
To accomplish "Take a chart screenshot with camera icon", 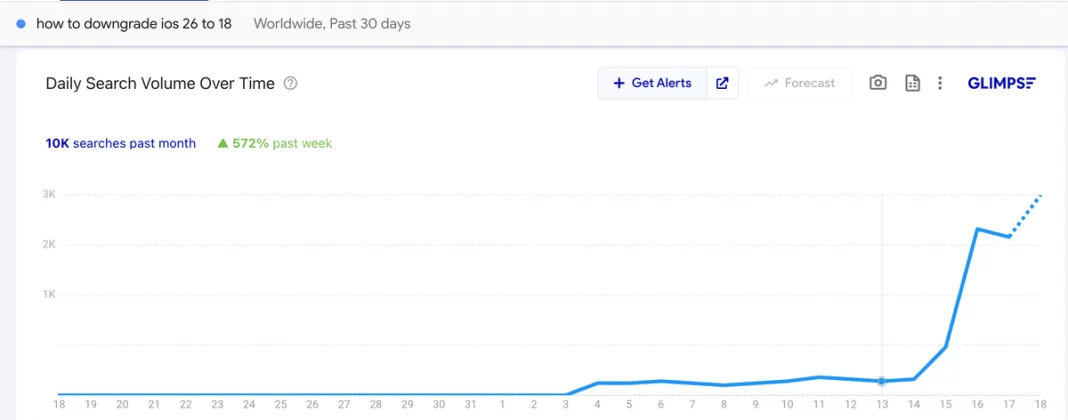I will (x=878, y=83).
